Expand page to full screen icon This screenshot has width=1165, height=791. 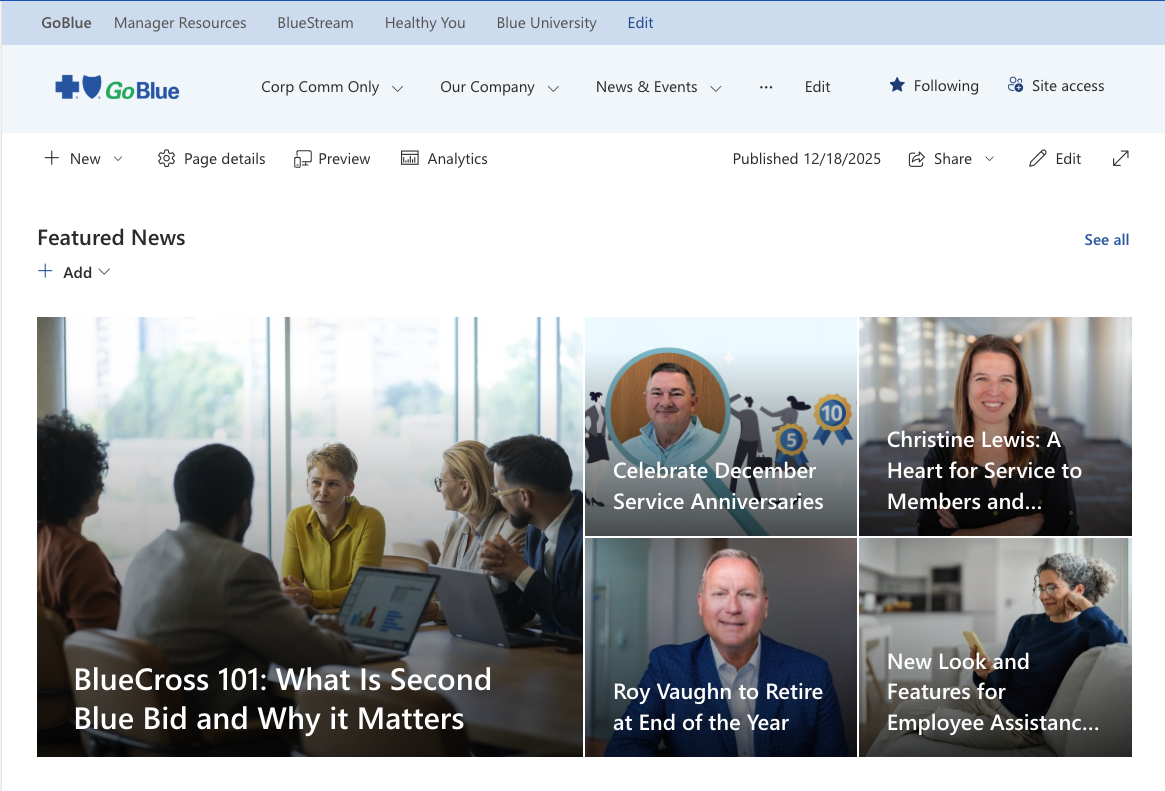(1120, 158)
